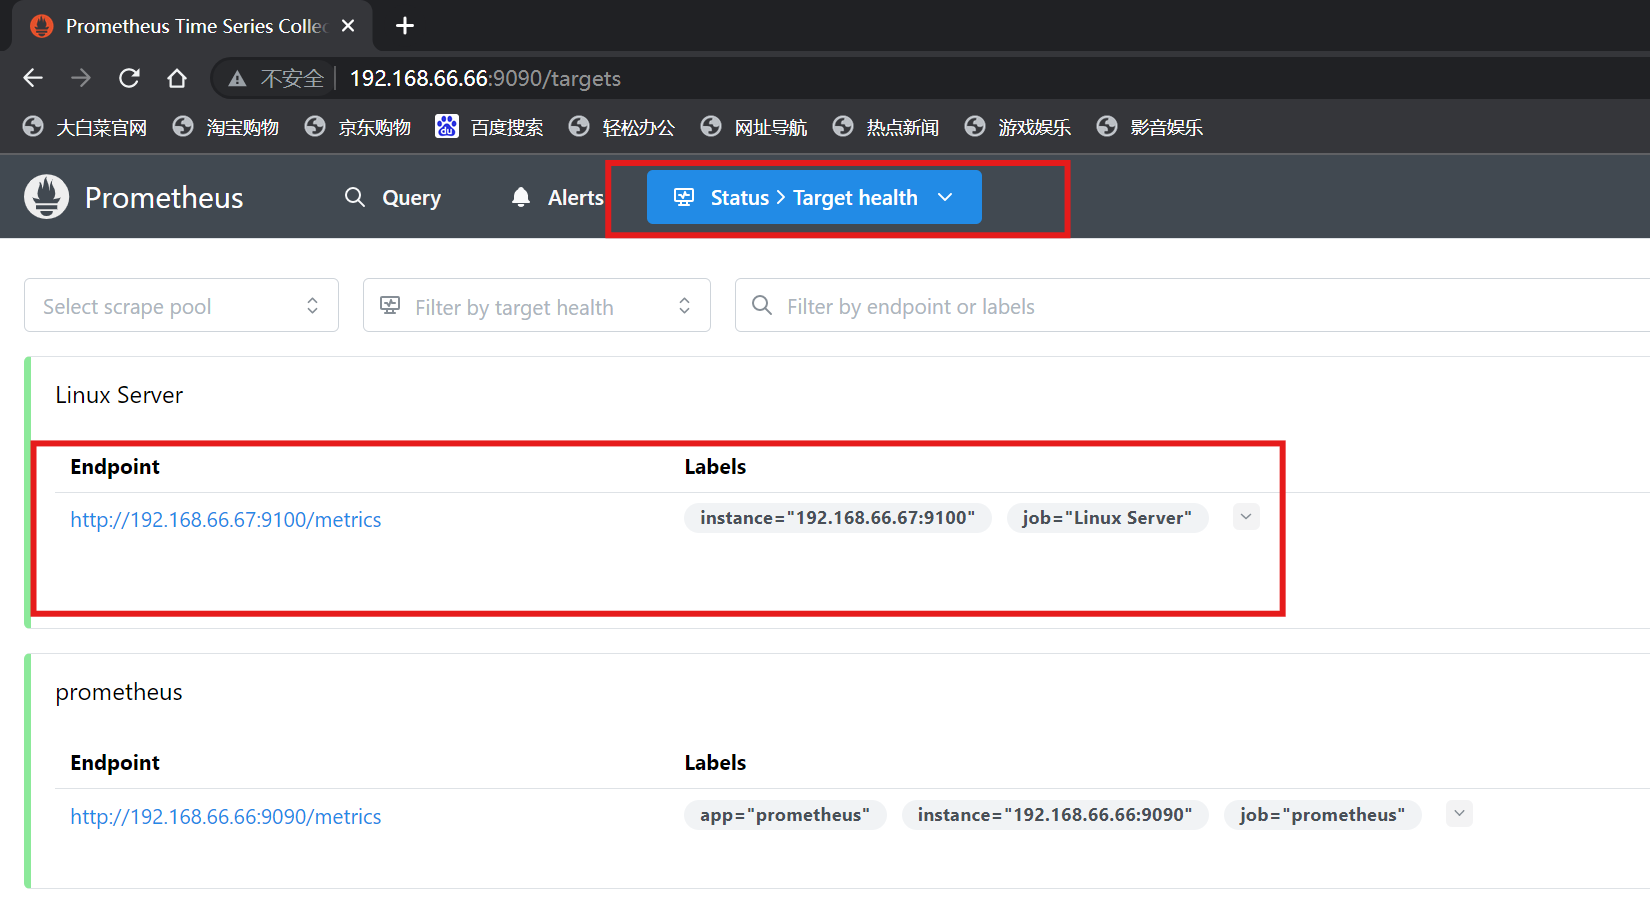Click the browser forward arrow
The width and height of the screenshot is (1650, 904).
pyautogui.click(x=81, y=78)
